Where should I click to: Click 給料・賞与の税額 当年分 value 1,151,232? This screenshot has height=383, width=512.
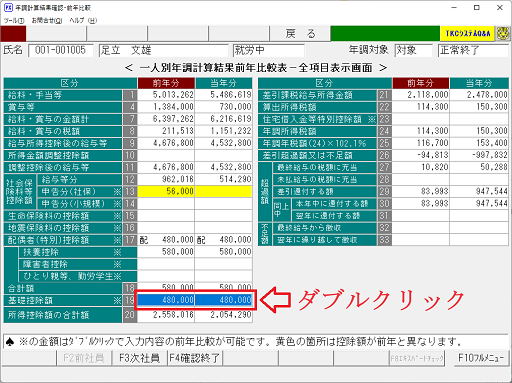[224, 131]
